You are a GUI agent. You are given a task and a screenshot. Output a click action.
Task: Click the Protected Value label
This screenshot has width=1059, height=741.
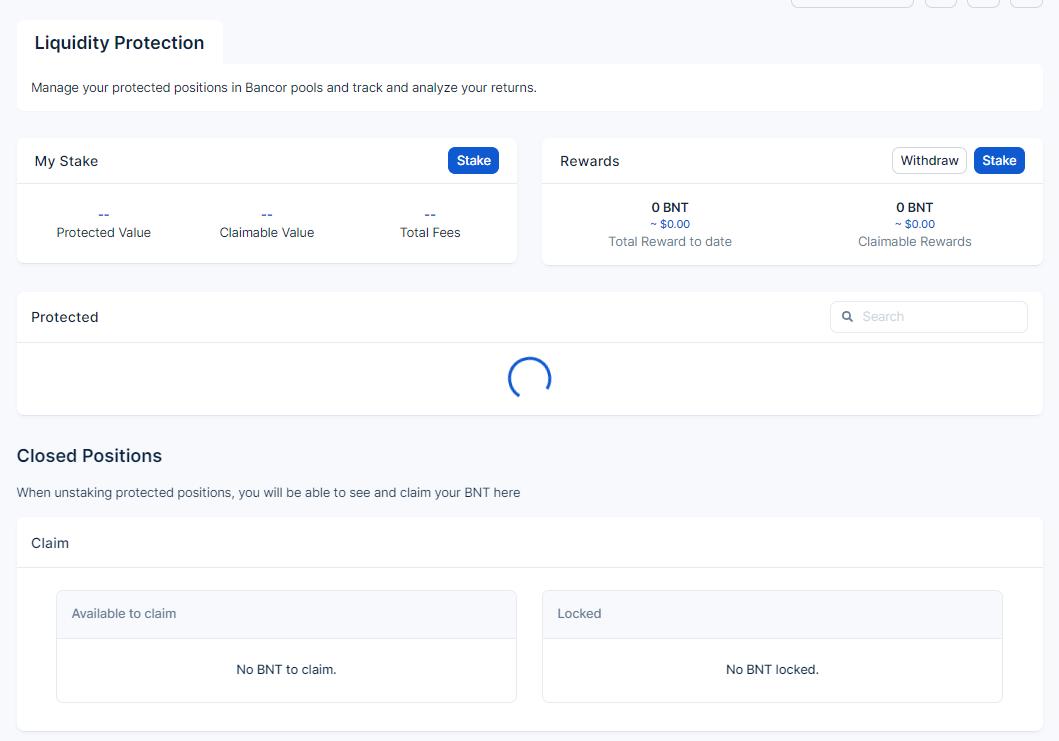click(103, 232)
